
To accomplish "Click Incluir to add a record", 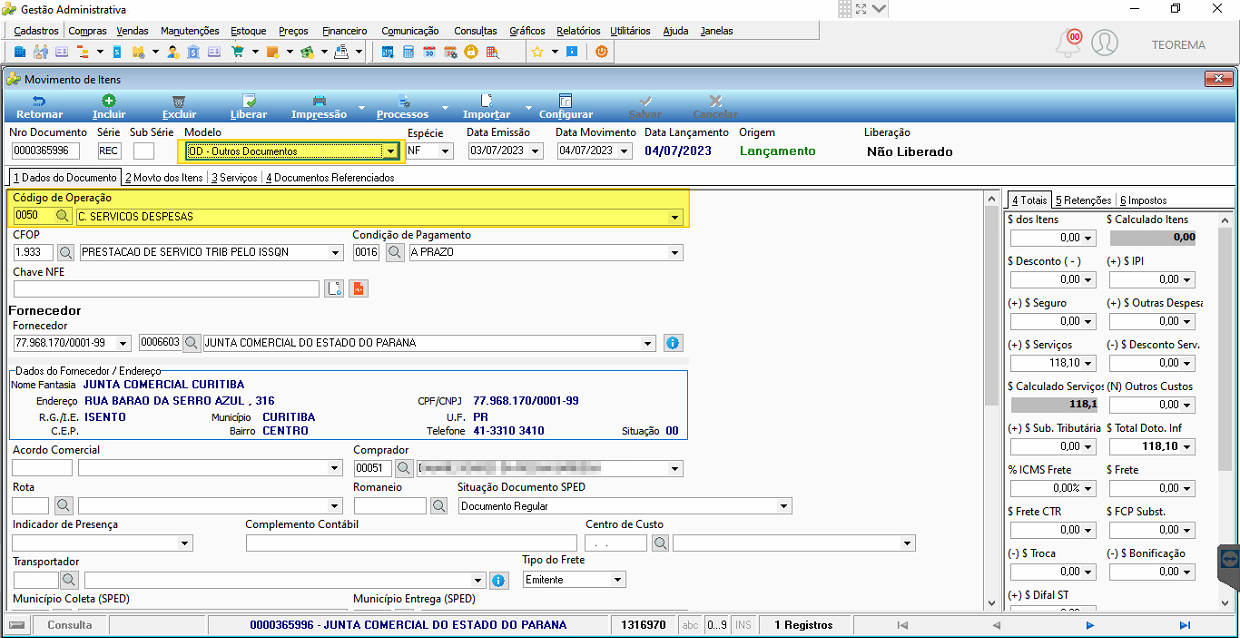I will click(109, 107).
